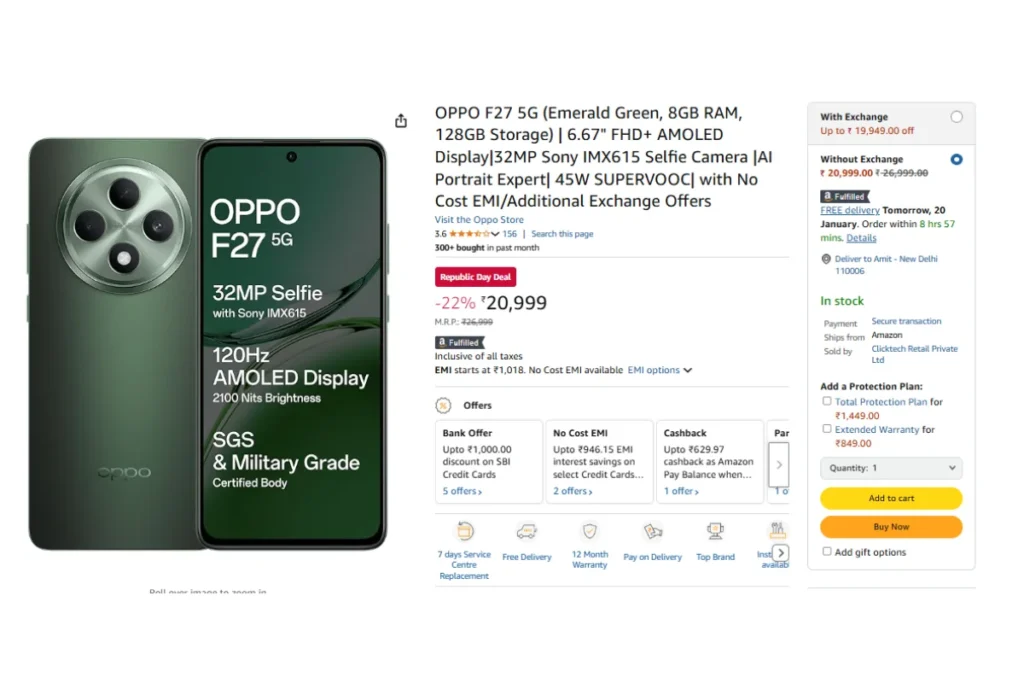Select the 12 Month Warranty shield icon

590,531
